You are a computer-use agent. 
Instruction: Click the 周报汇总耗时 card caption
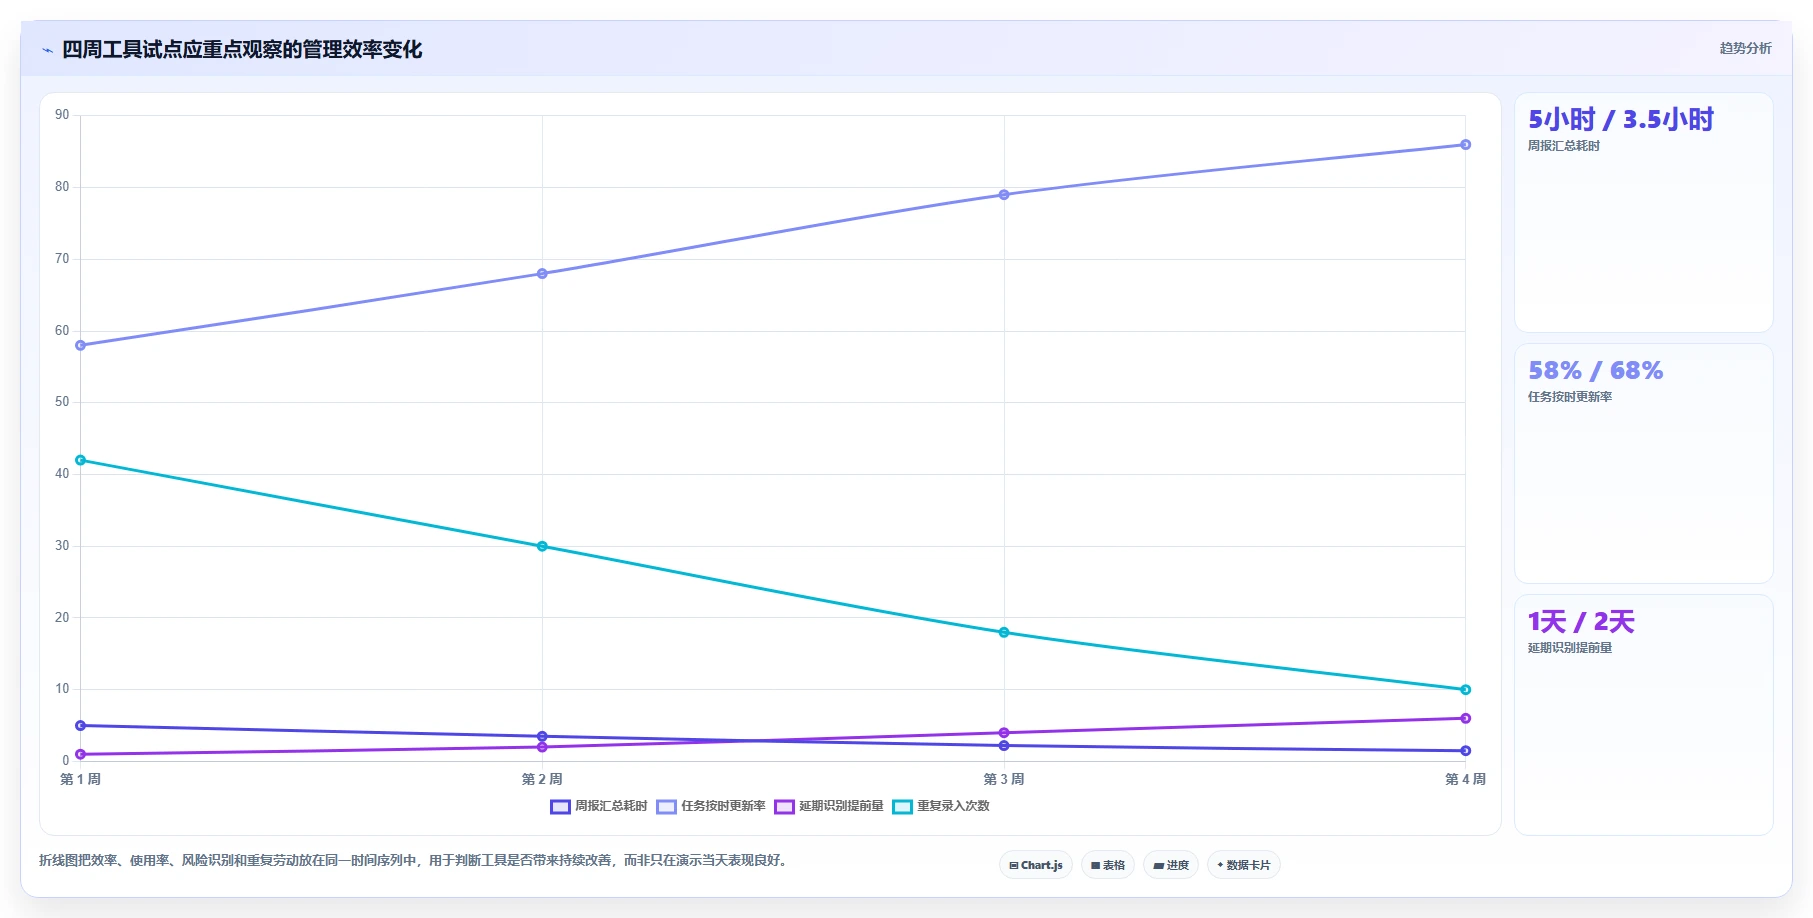(x=1564, y=146)
